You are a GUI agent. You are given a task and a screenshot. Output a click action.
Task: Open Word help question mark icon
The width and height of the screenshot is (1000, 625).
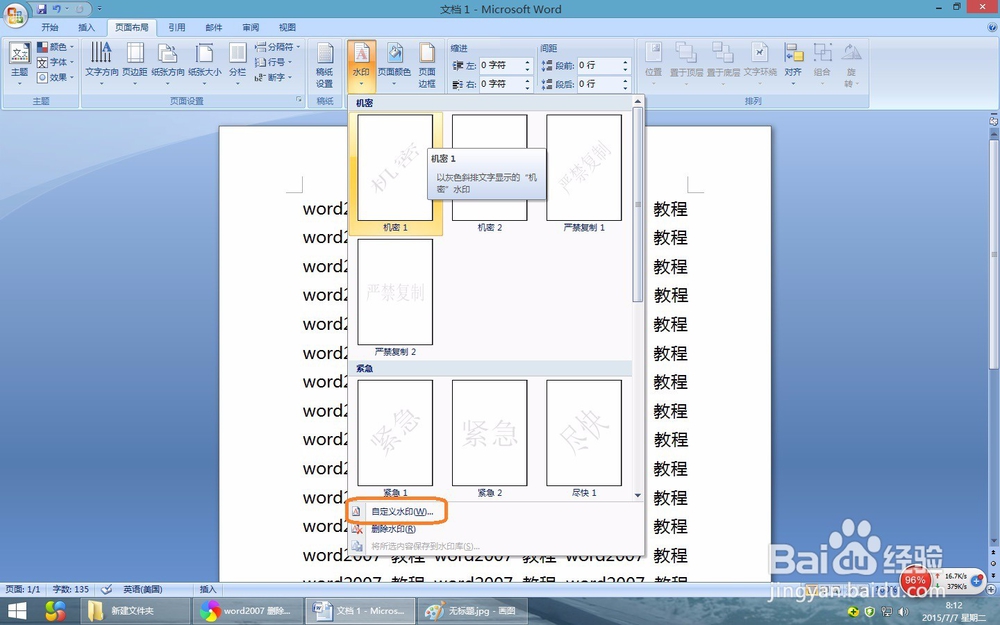992,27
